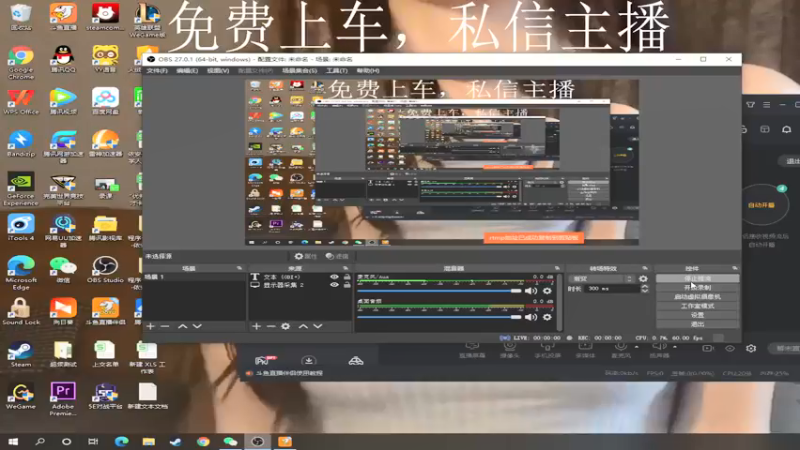This screenshot has height=450, width=800.
Task: Open iTools 4 desktop icon
Action: coord(21,228)
